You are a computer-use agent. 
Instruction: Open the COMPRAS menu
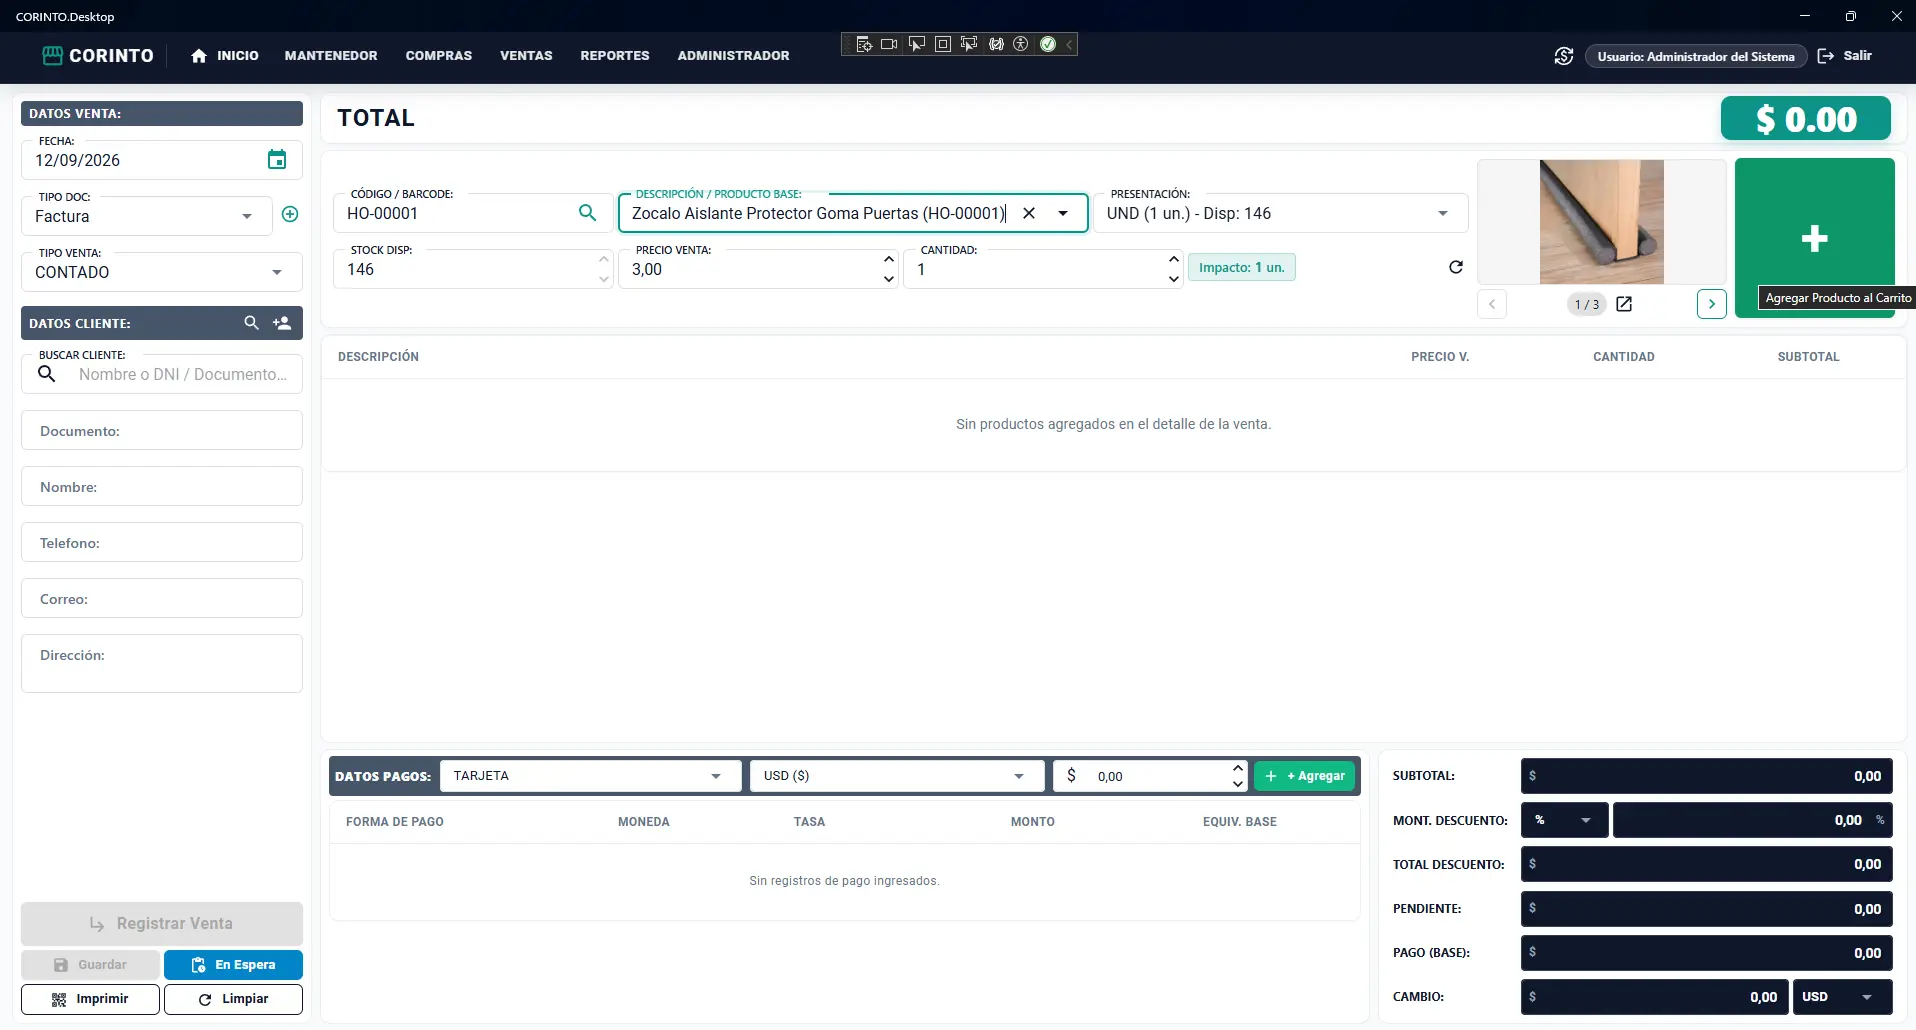tap(439, 56)
